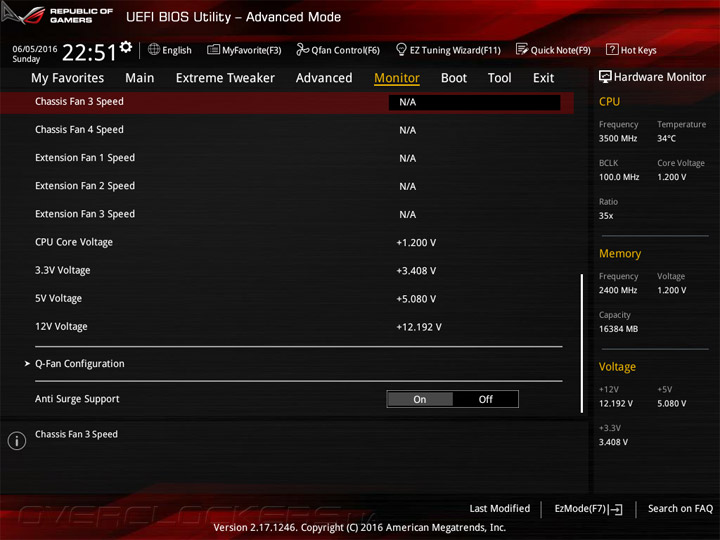The width and height of the screenshot is (720, 540).
Task: Open the My Favorites tab
Action: 68,78
